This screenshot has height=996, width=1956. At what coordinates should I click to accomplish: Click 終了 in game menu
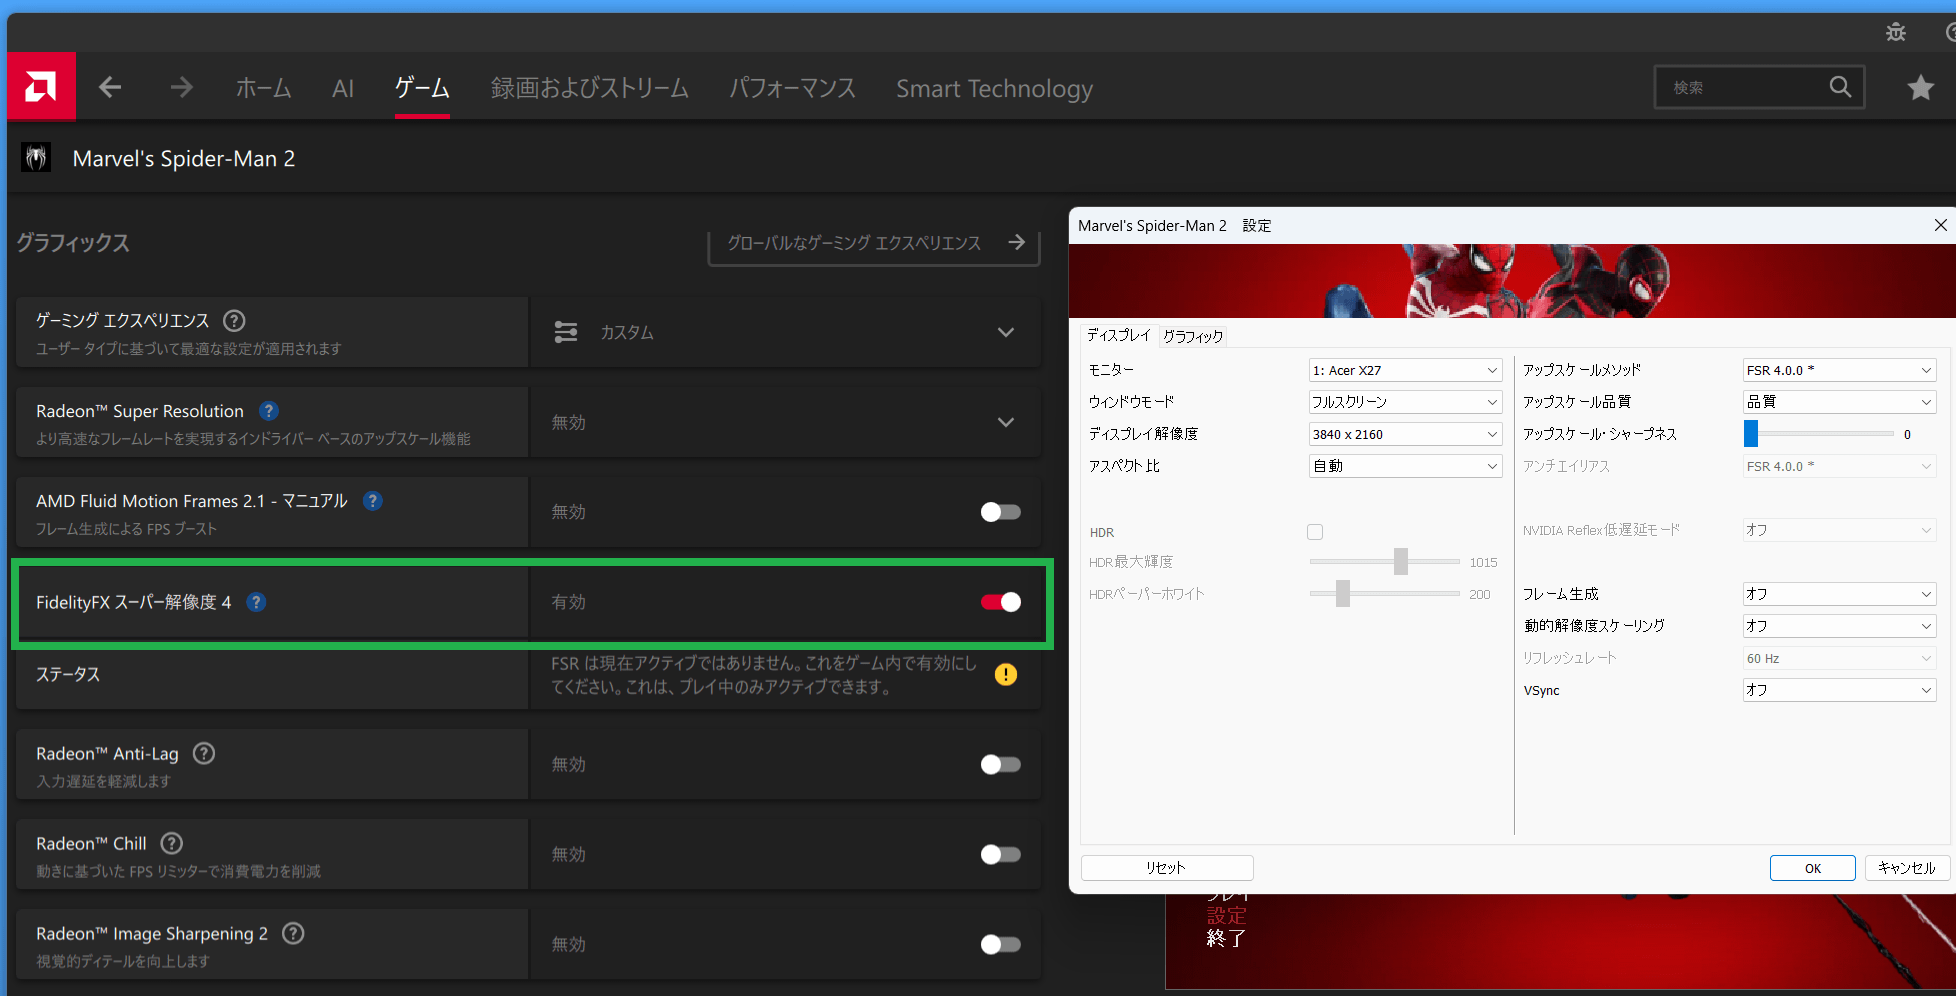(1226, 938)
